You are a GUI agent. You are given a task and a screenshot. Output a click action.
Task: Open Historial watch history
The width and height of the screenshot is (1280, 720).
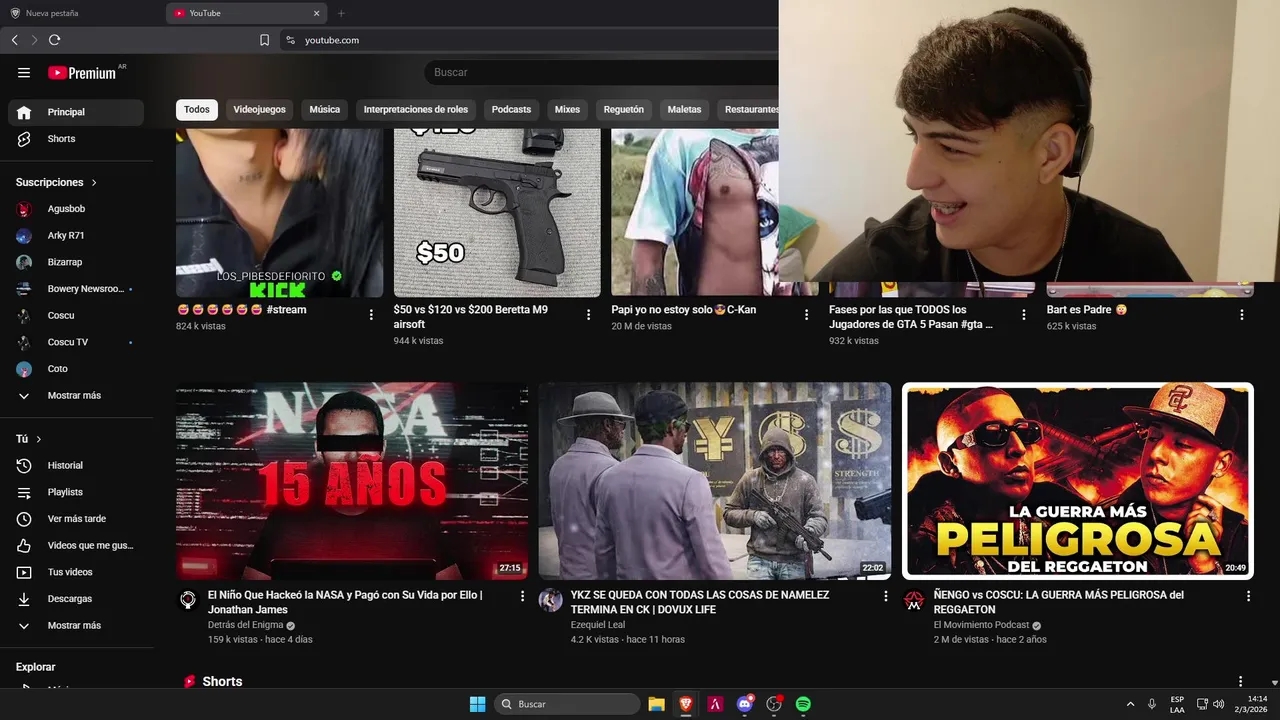click(x=76, y=466)
